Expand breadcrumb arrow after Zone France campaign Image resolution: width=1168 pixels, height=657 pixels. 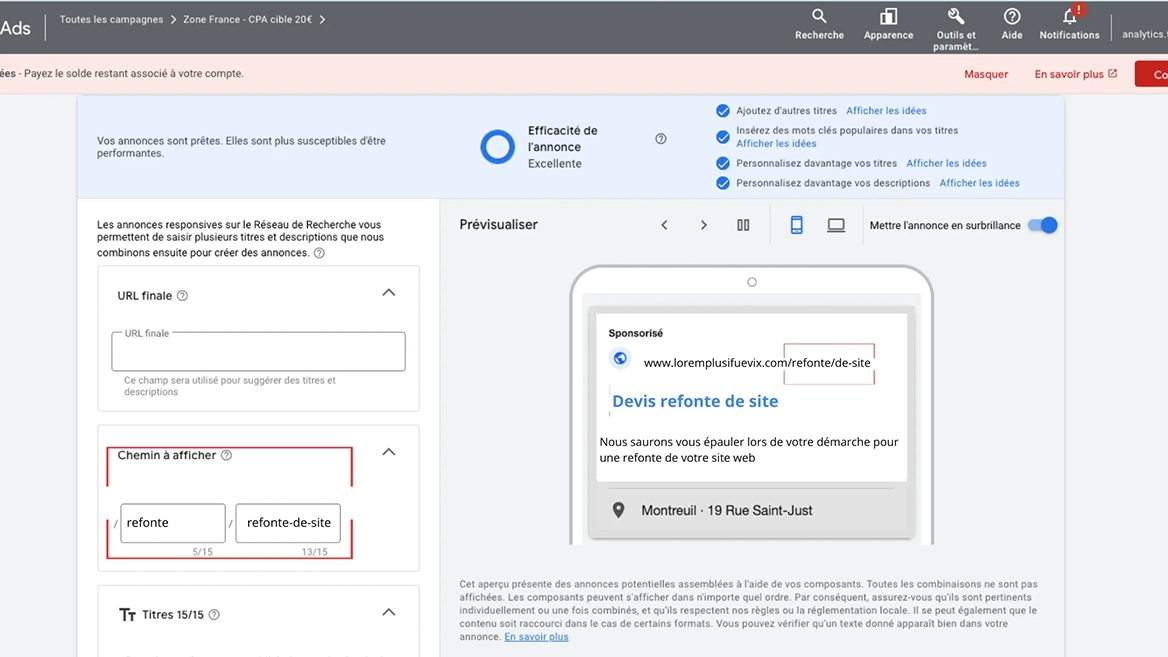pos(323,19)
